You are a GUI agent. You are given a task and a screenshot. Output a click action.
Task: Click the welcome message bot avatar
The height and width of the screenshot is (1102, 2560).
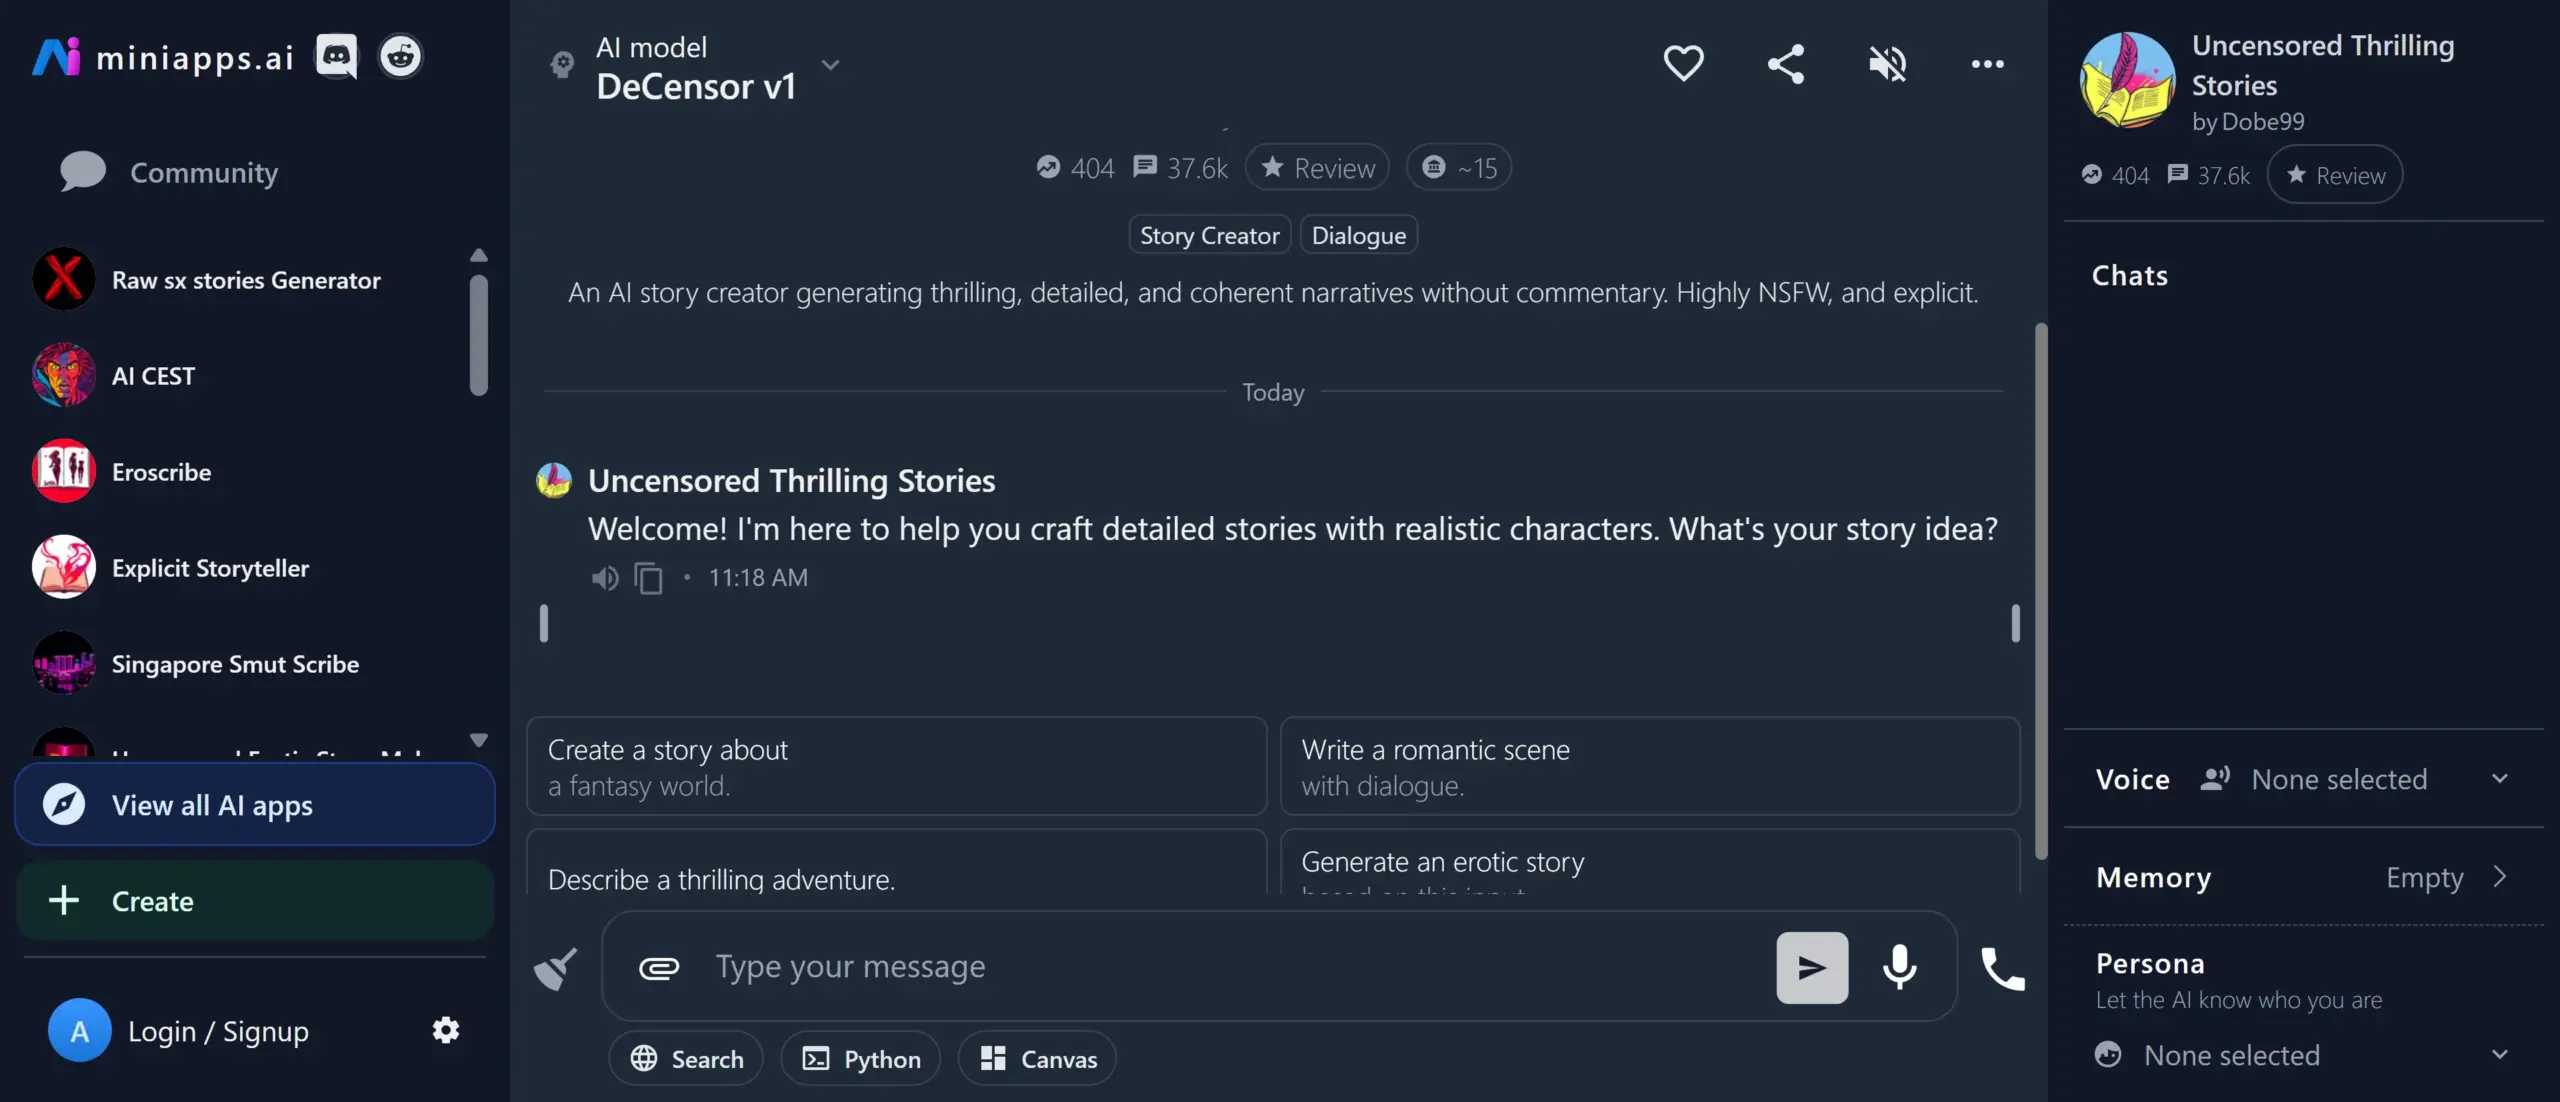tap(554, 480)
